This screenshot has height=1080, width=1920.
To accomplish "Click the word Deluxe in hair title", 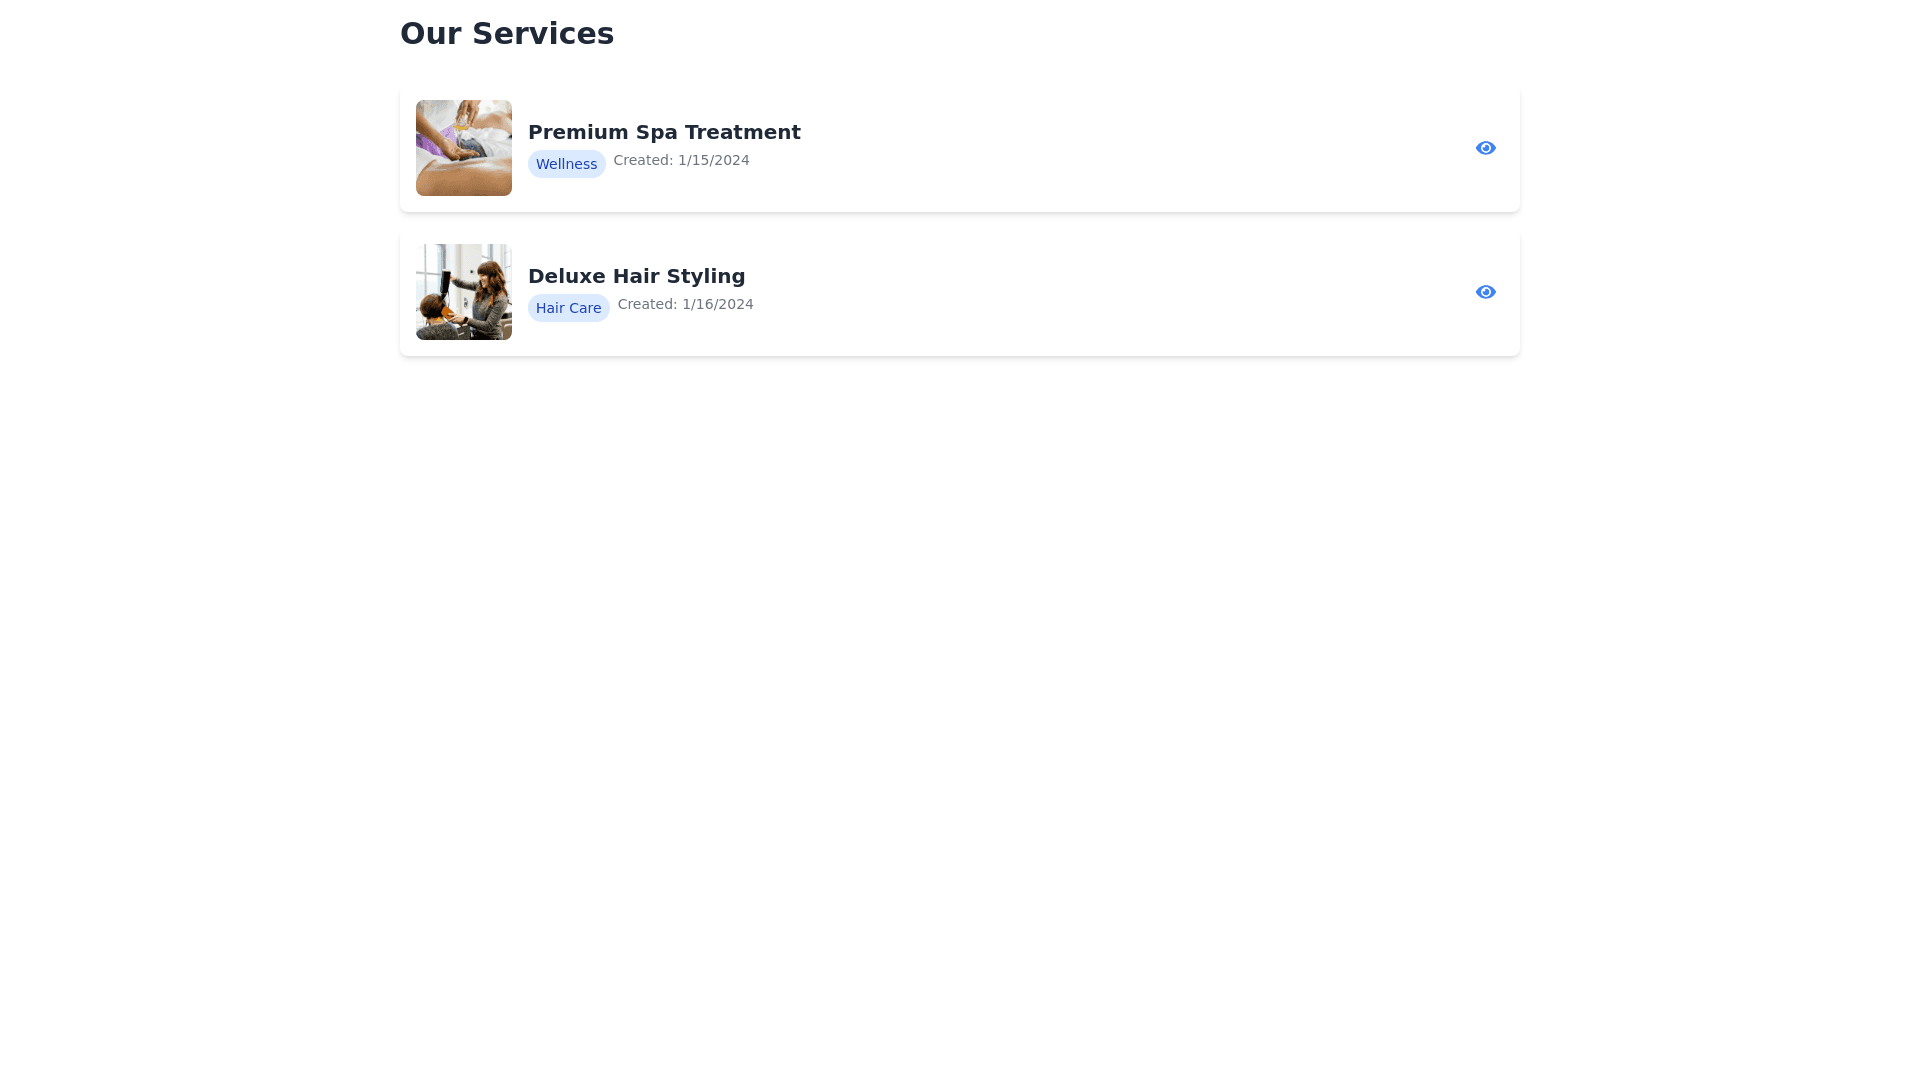I will (566, 276).
